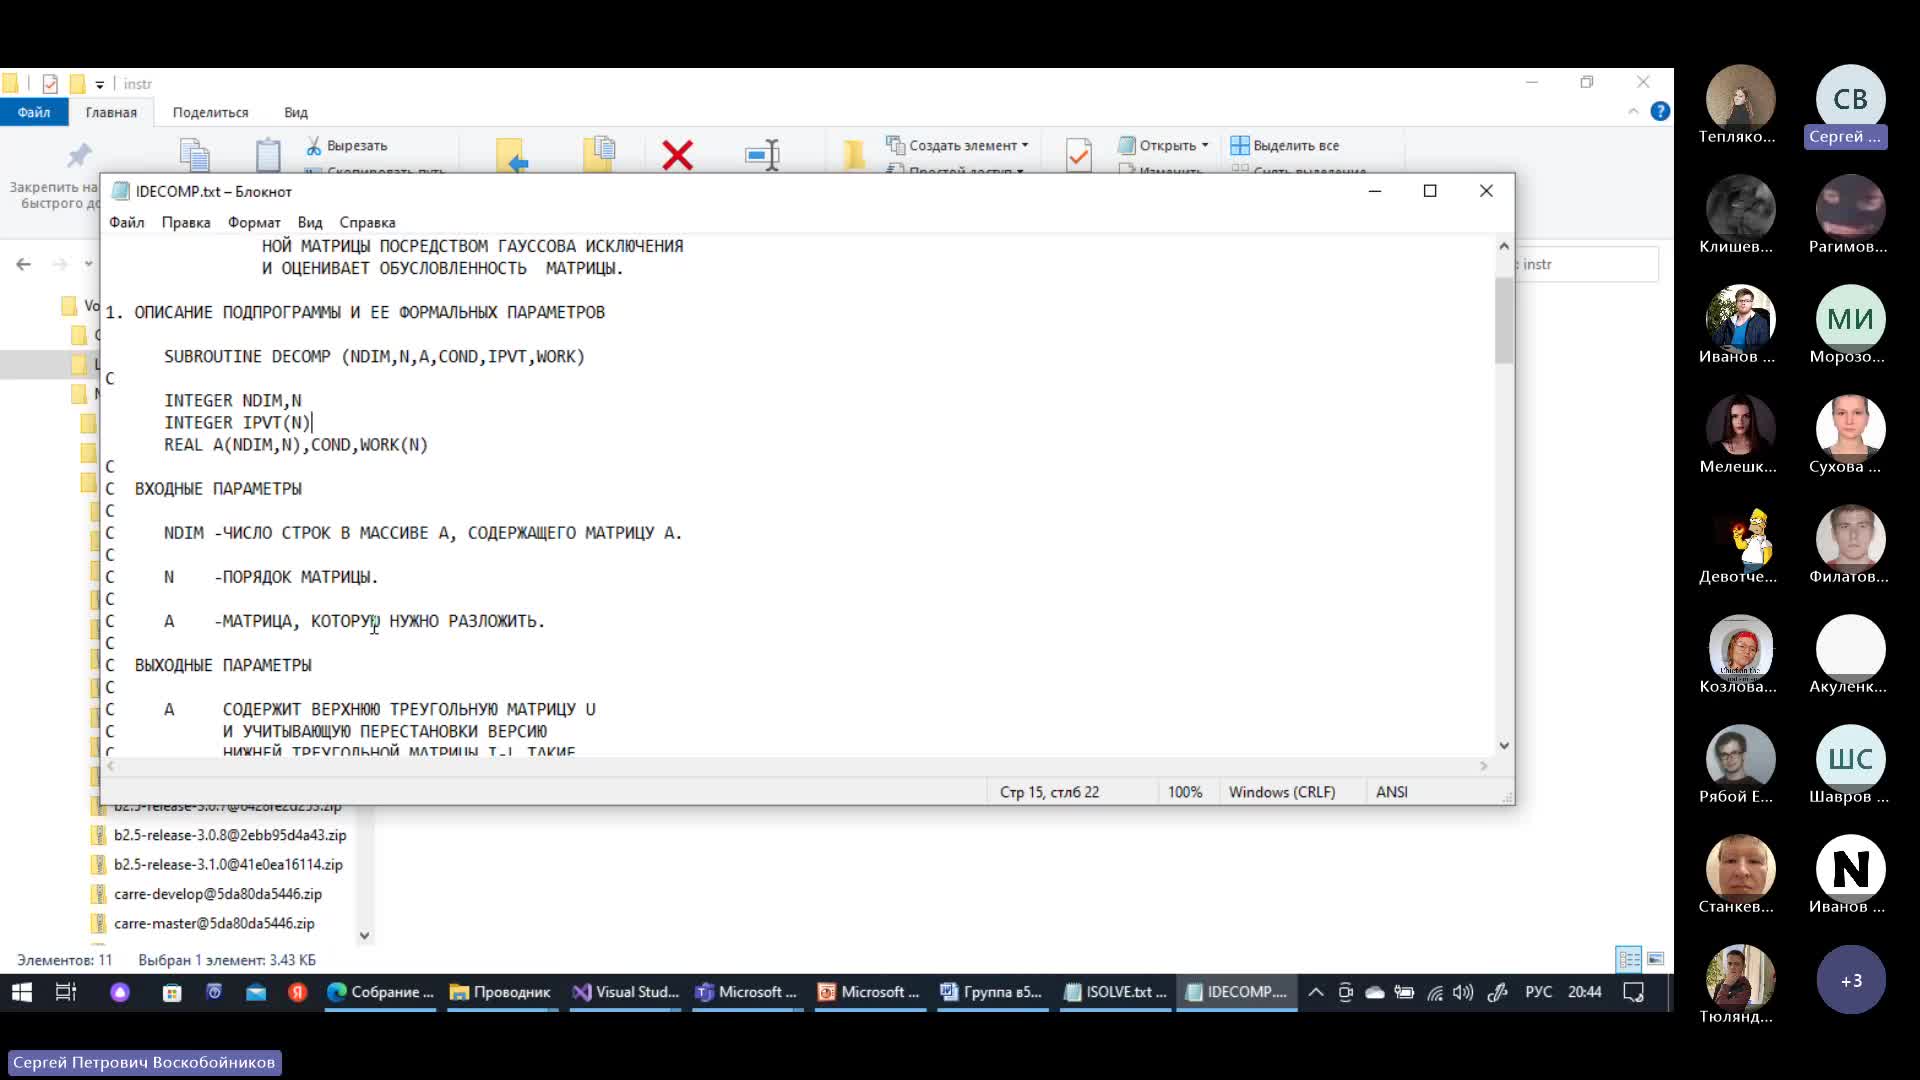Click the red X Delete icon
Image resolution: width=1920 pixels, height=1080 pixels.
pos(678,154)
